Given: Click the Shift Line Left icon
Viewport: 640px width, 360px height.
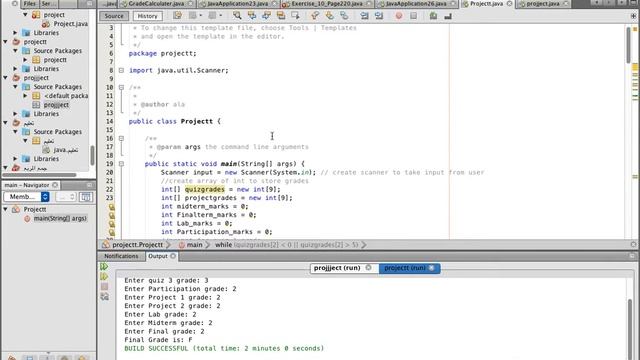Looking at the screenshot, I should point(364,16).
